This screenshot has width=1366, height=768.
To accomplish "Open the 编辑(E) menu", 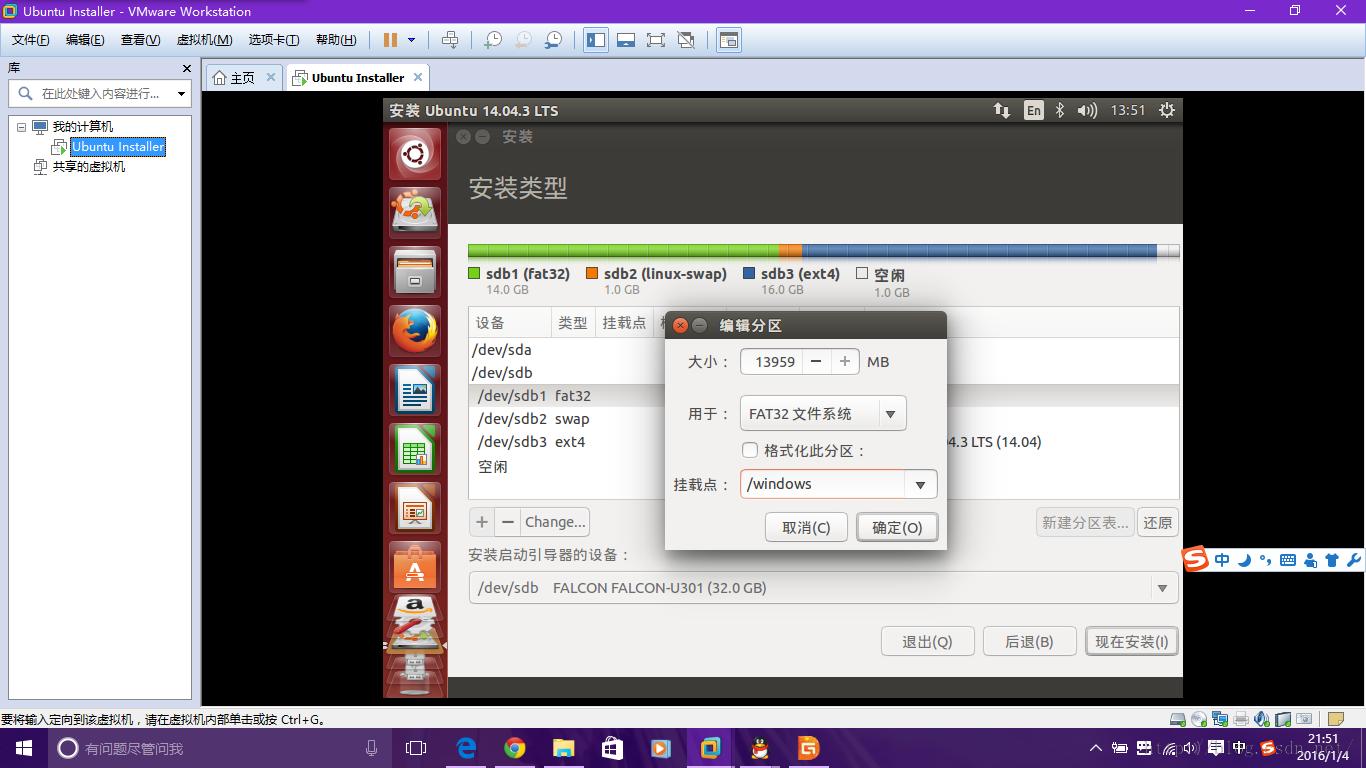I will coord(85,40).
